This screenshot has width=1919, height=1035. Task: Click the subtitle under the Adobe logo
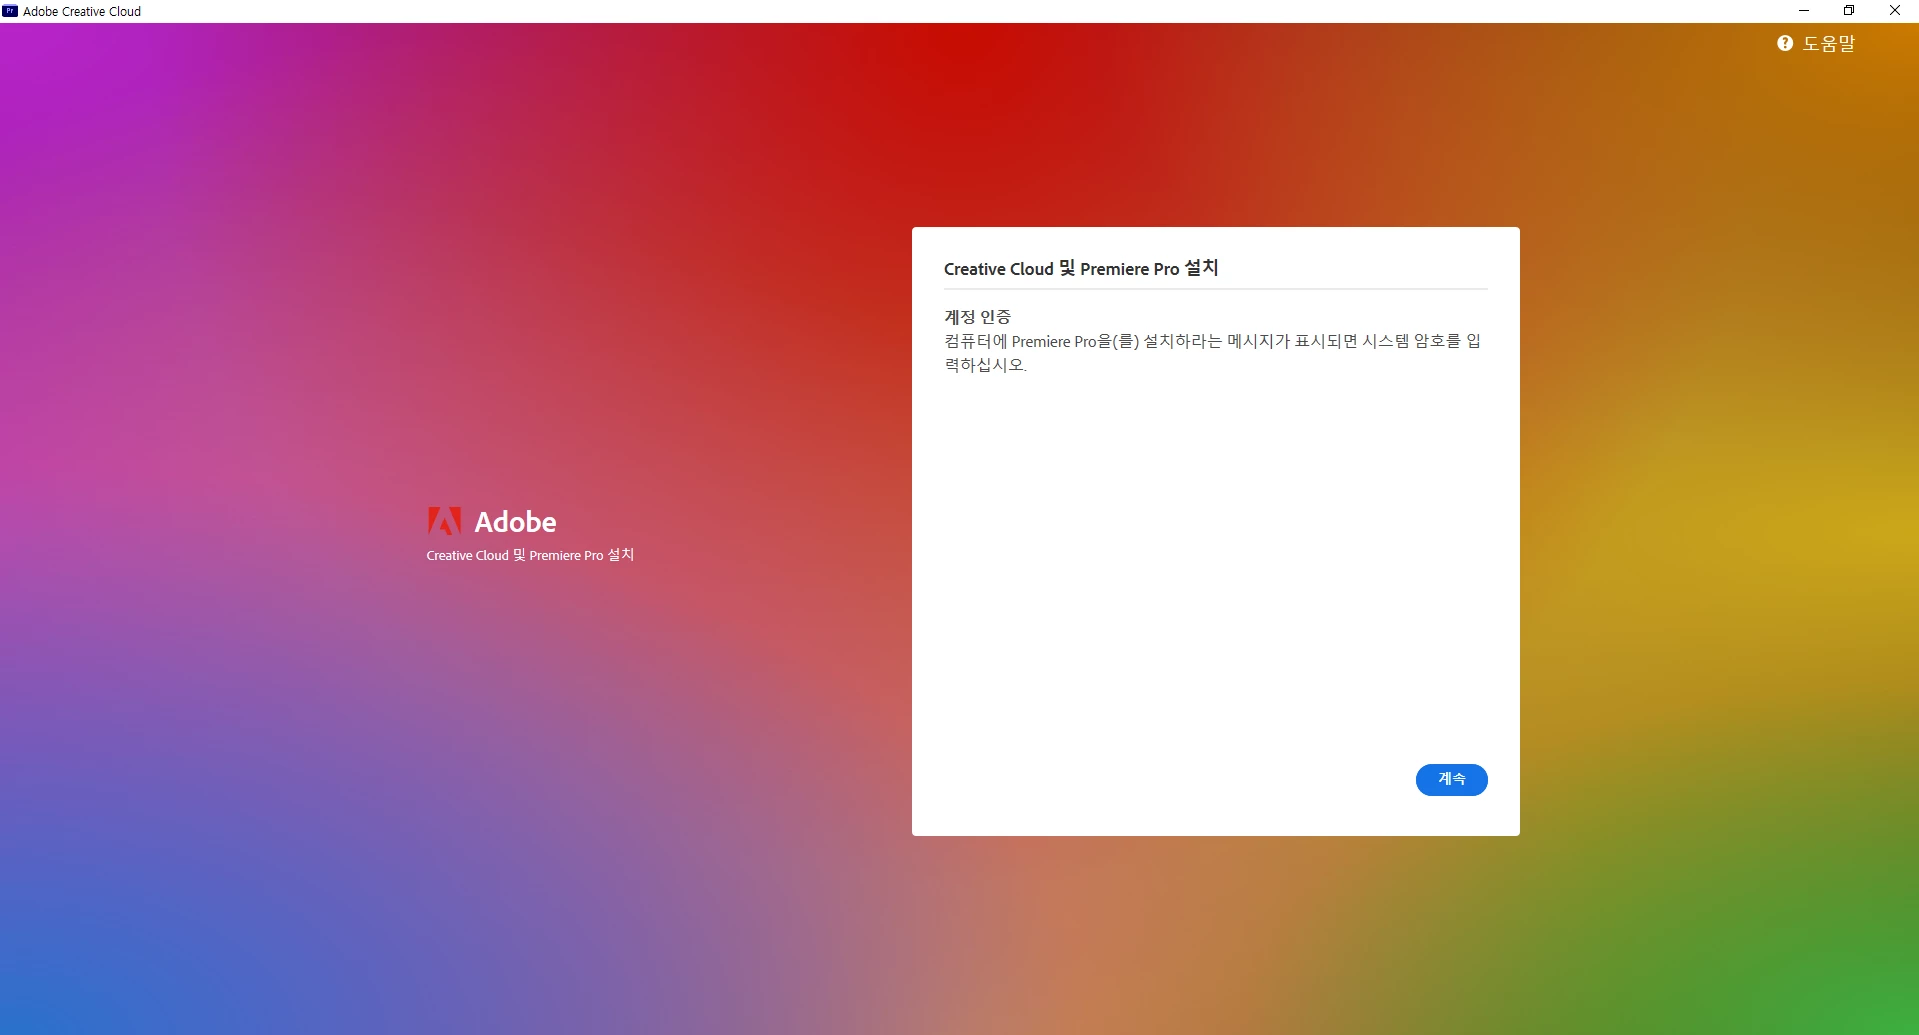(x=530, y=555)
